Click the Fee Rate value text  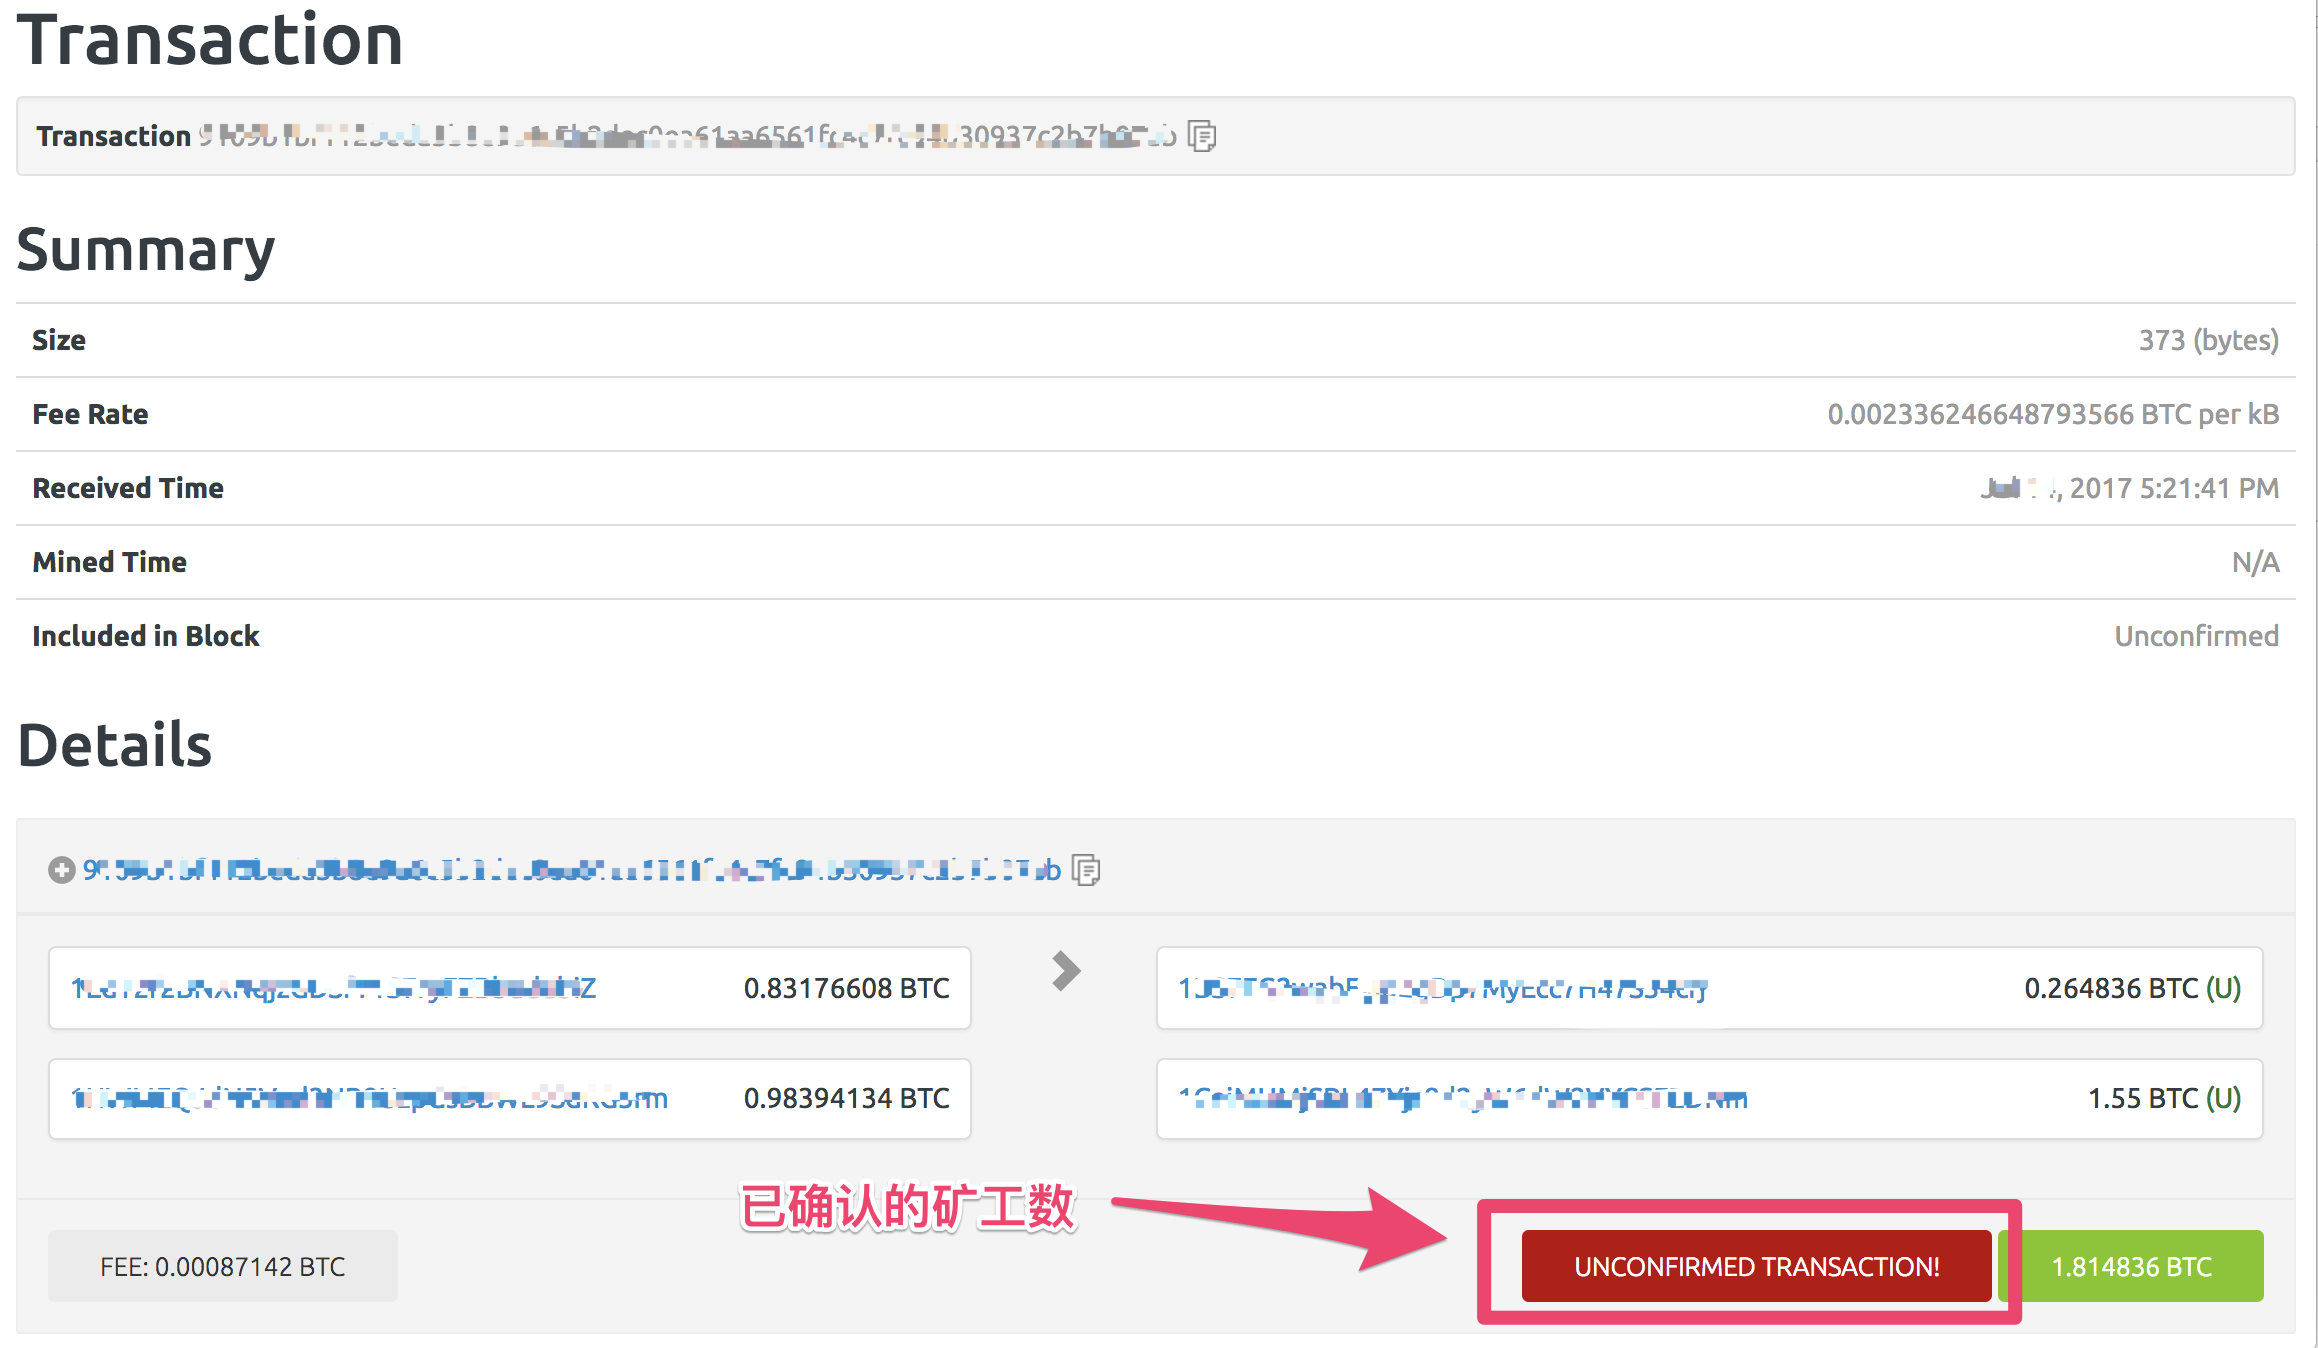coord(2052,414)
